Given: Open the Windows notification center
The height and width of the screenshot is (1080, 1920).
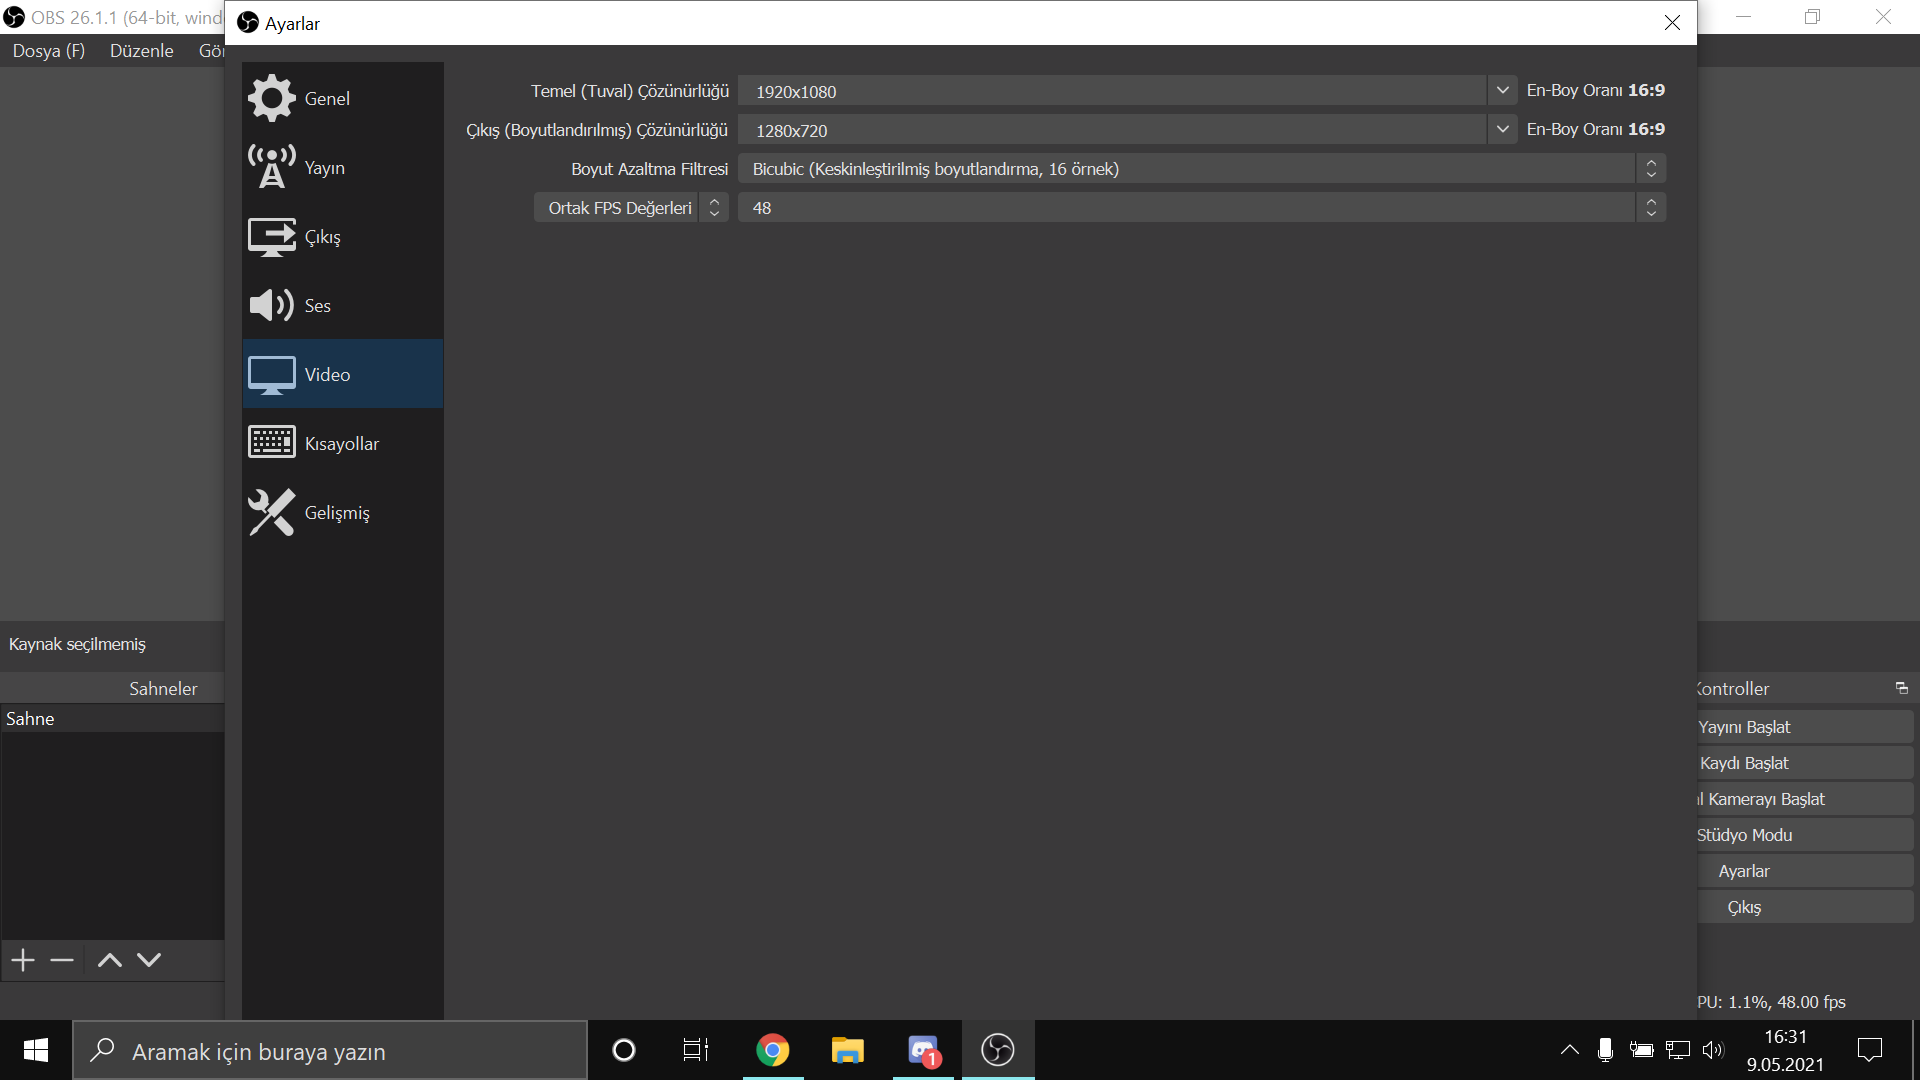Looking at the screenshot, I should click(x=1870, y=1050).
